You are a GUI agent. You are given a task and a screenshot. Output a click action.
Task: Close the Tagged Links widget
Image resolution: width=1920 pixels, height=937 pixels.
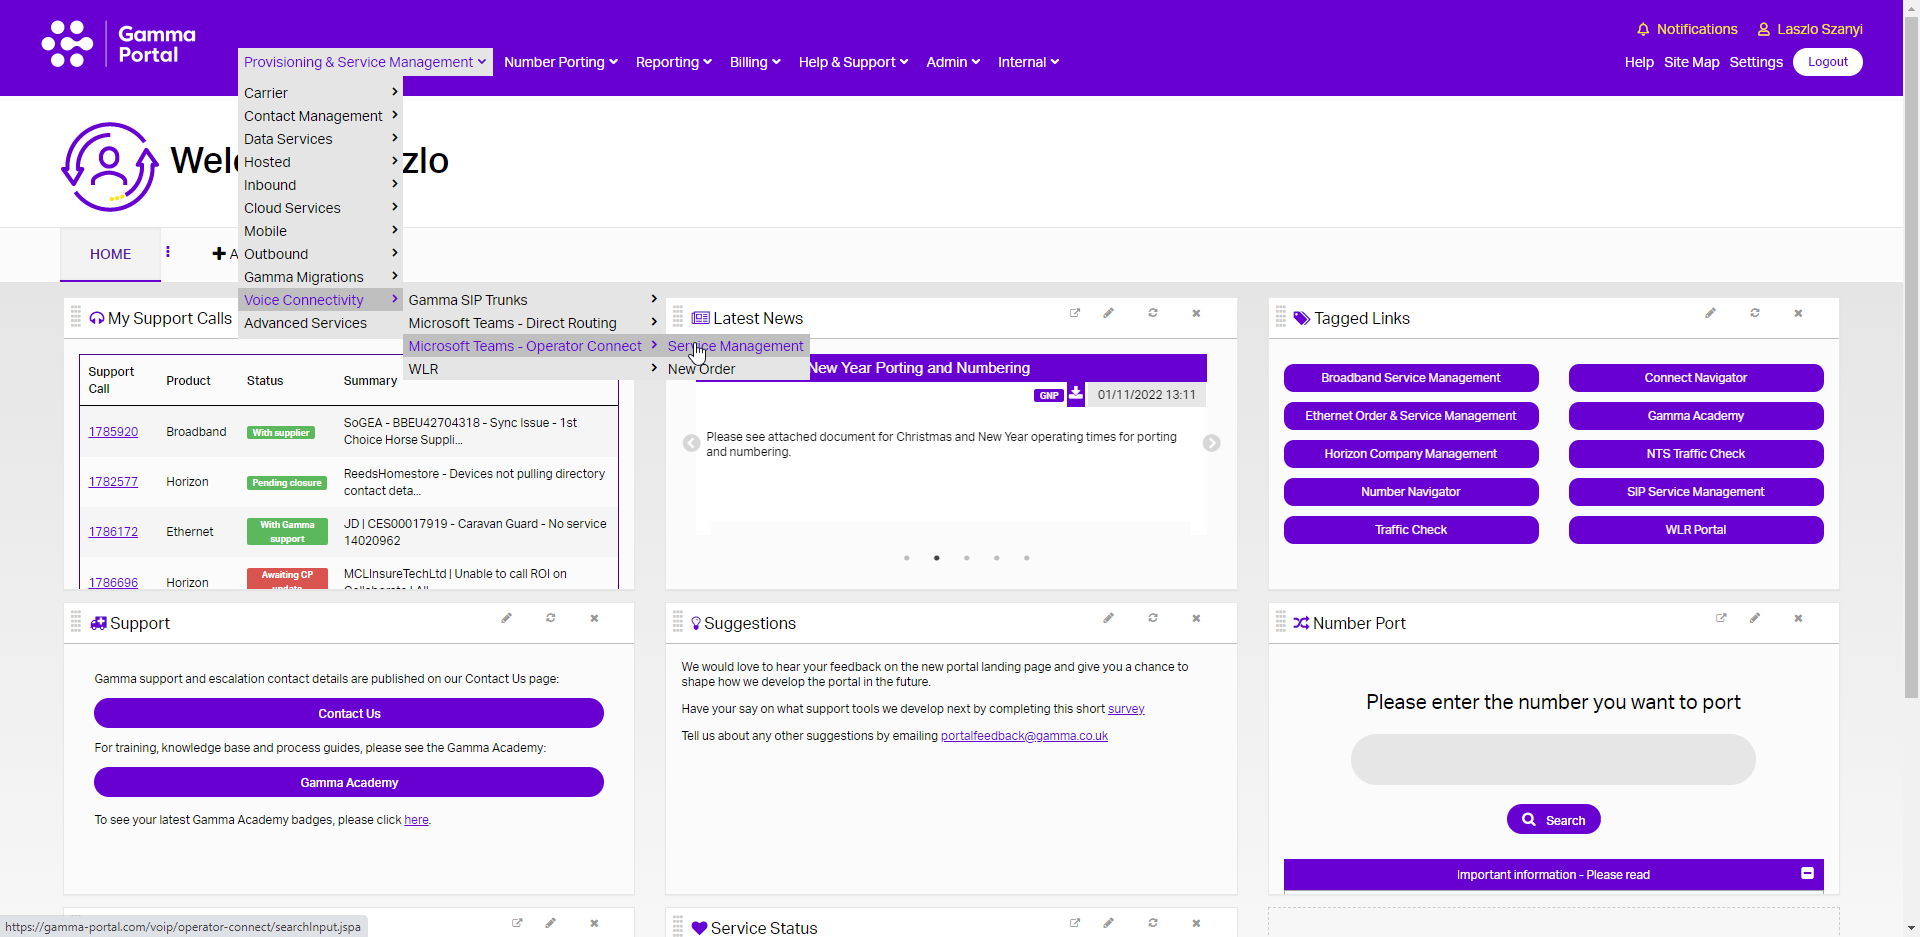click(x=1798, y=313)
